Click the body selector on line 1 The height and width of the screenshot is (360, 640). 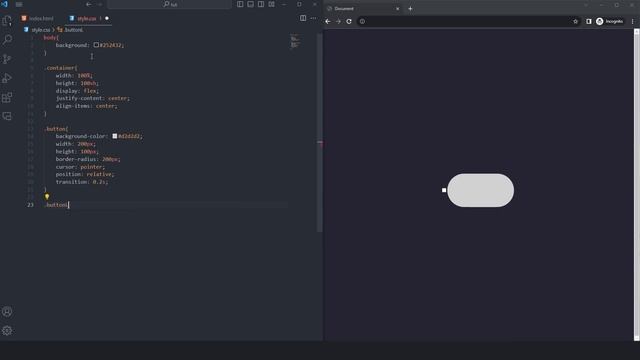51,38
